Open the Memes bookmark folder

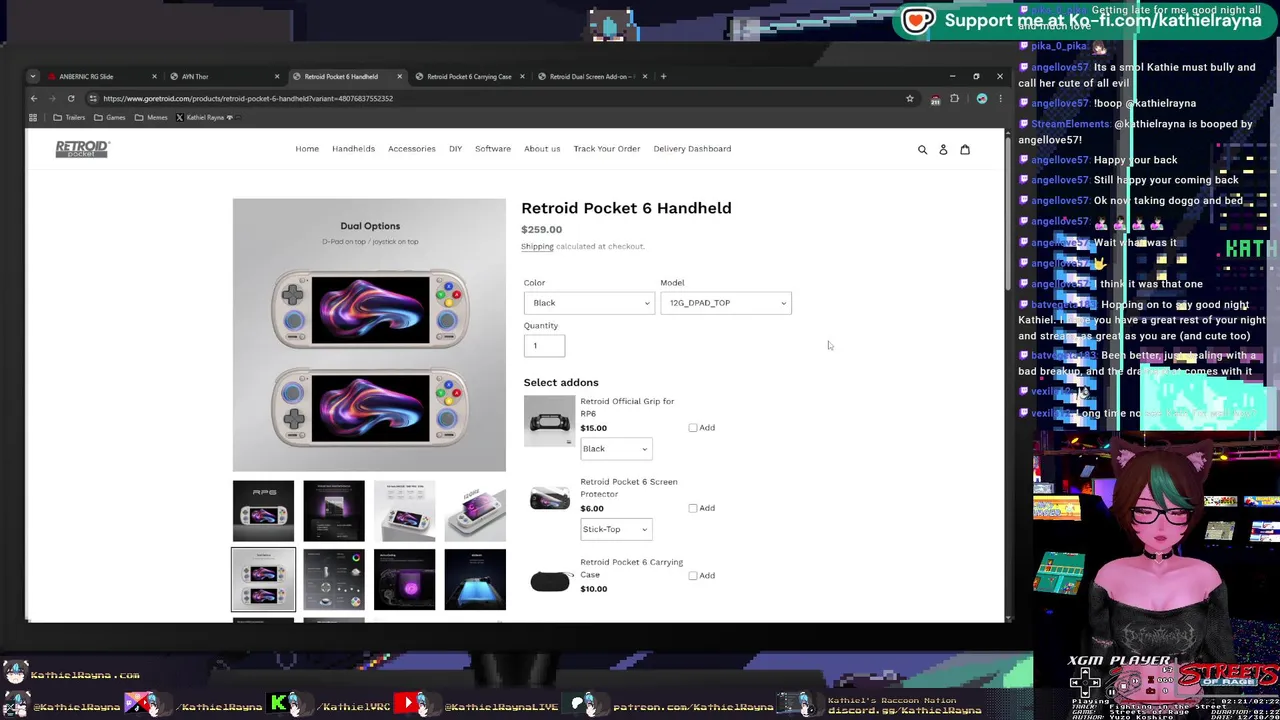coord(152,117)
